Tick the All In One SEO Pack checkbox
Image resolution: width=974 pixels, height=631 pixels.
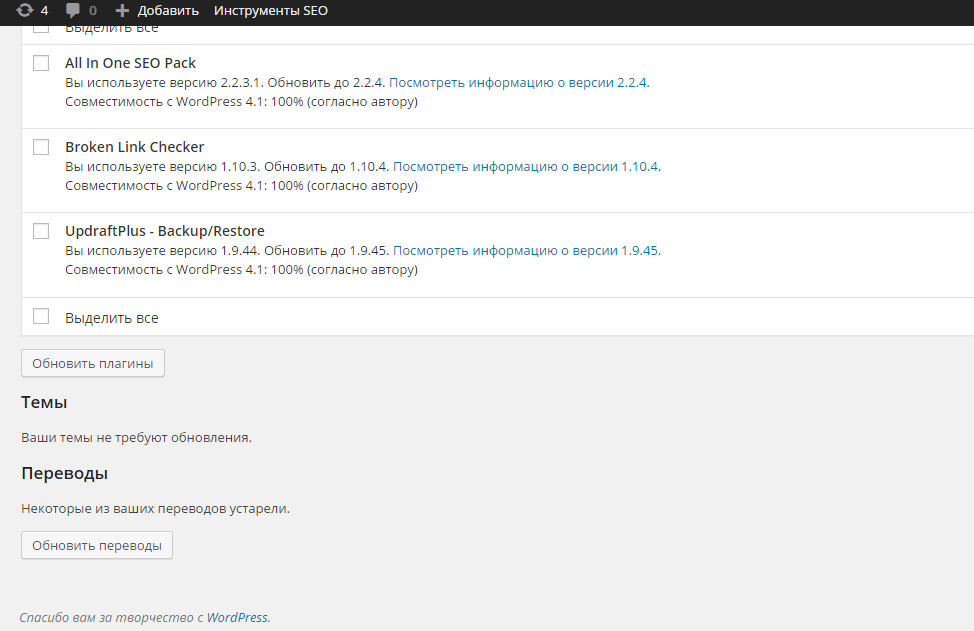[41, 63]
